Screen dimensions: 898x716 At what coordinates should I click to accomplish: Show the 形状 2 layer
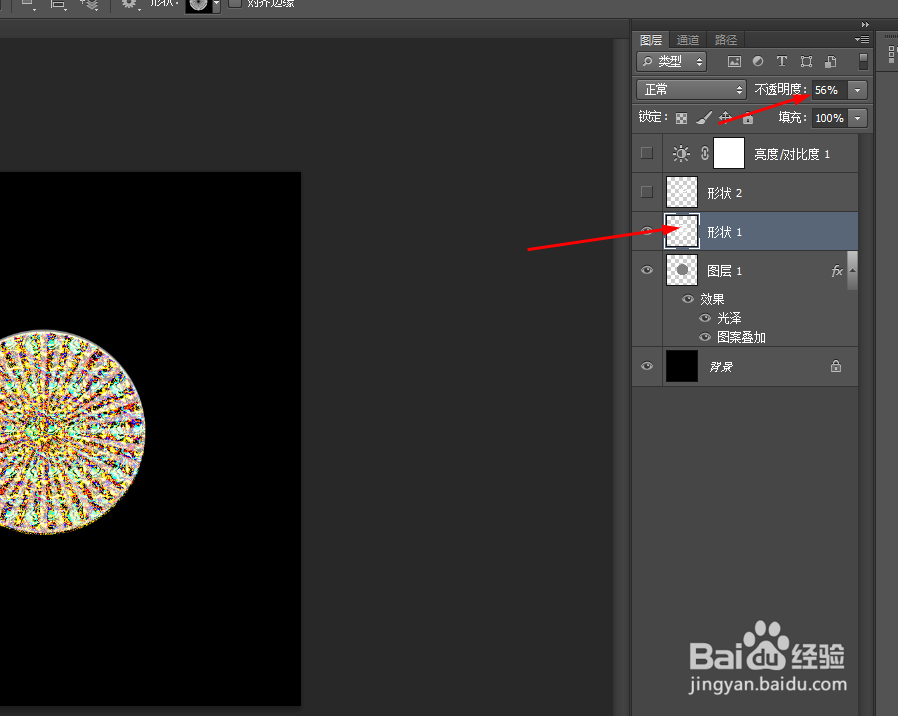[647, 192]
